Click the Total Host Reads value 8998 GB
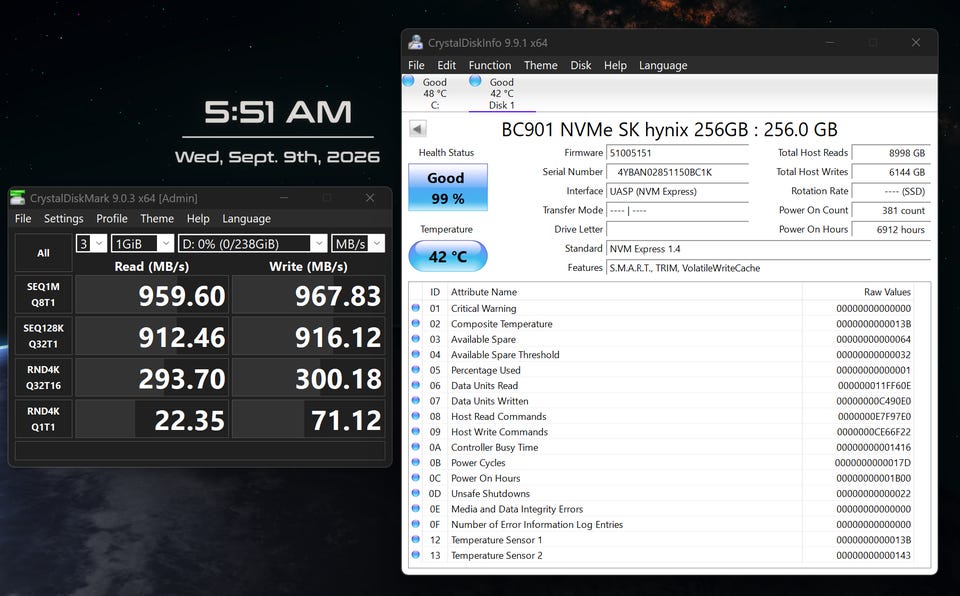This screenshot has width=960, height=596. point(891,153)
